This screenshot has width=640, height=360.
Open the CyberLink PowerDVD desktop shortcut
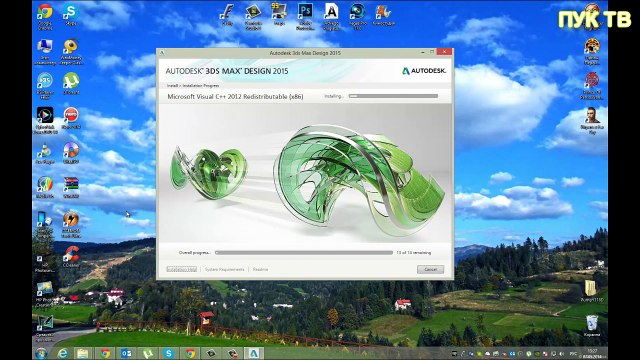(x=44, y=120)
